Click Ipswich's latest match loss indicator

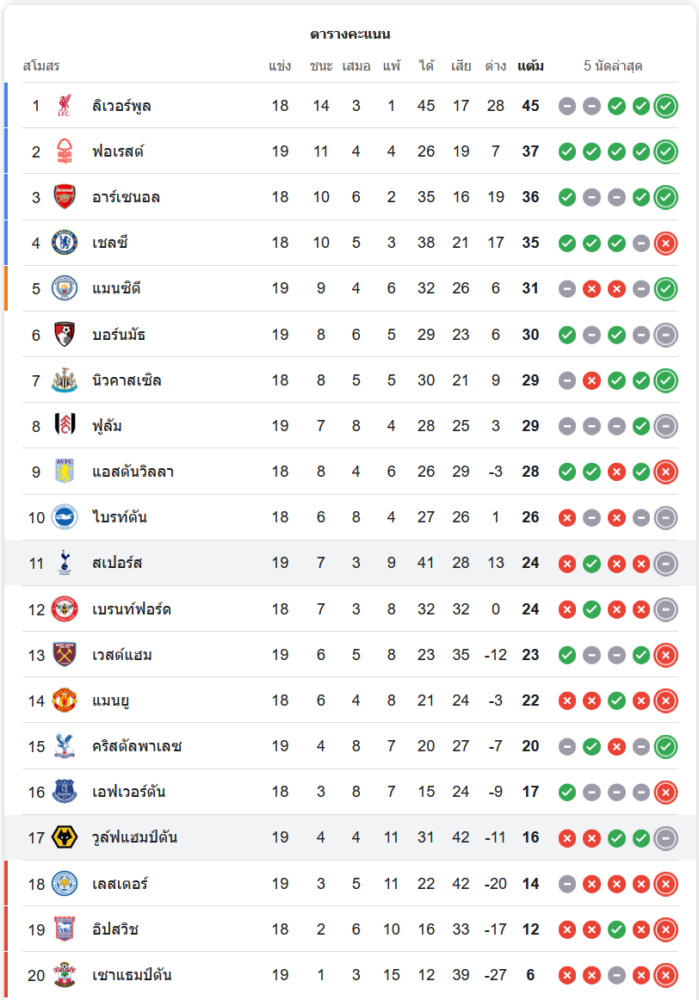[666, 929]
